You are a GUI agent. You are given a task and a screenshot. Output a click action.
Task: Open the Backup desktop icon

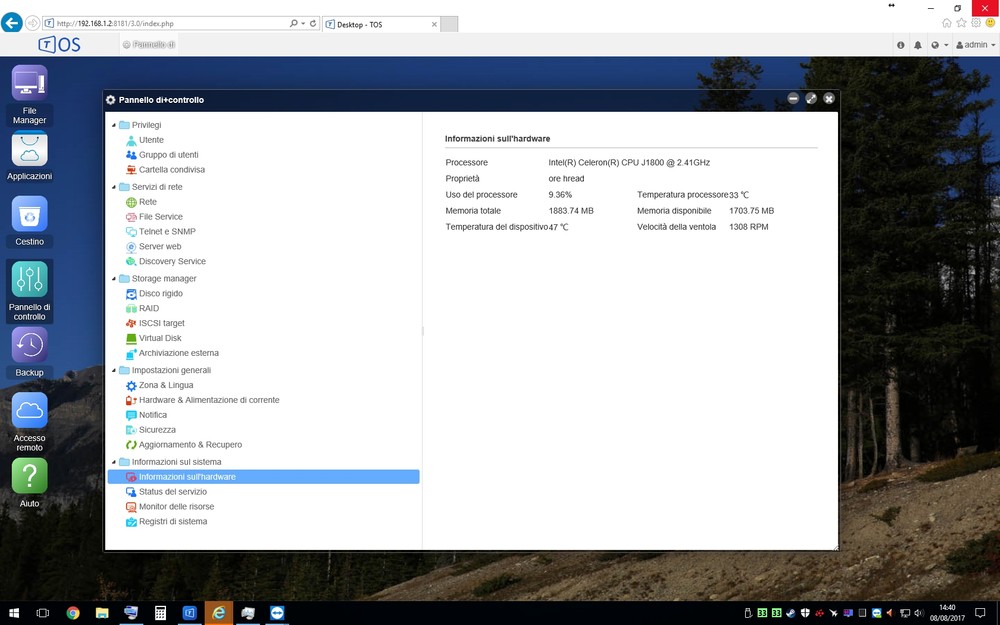pyautogui.click(x=29, y=346)
